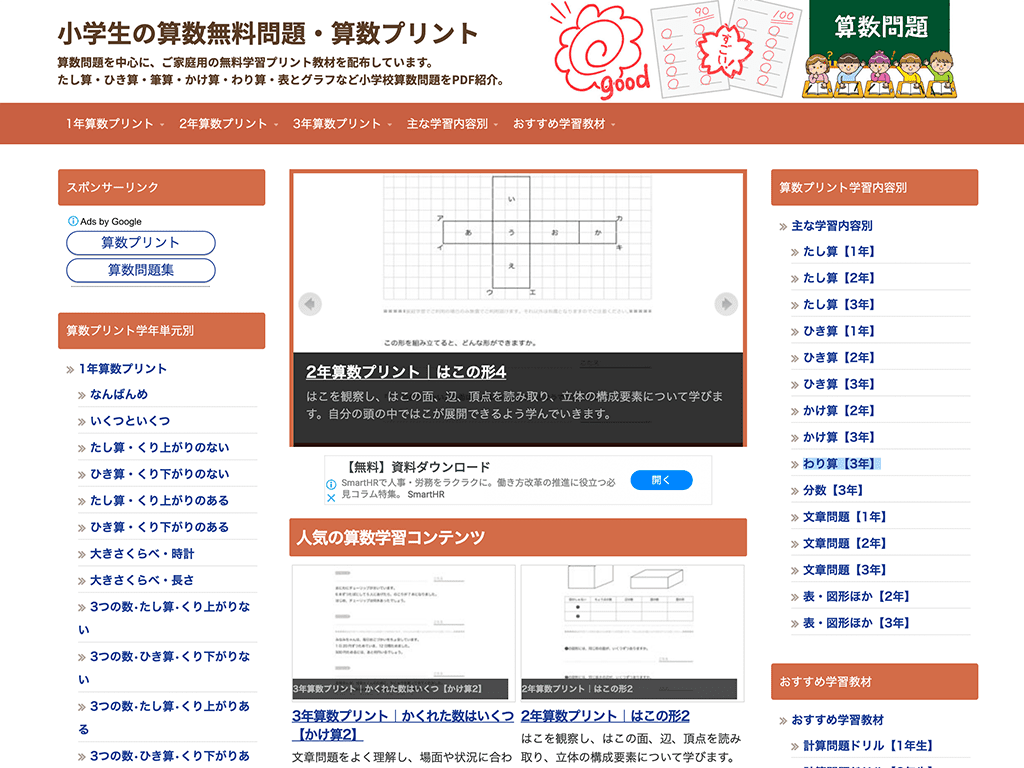Open the 表・図形ほか【2年】 link
The height and width of the screenshot is (768, 1024).
coord(856,597)
